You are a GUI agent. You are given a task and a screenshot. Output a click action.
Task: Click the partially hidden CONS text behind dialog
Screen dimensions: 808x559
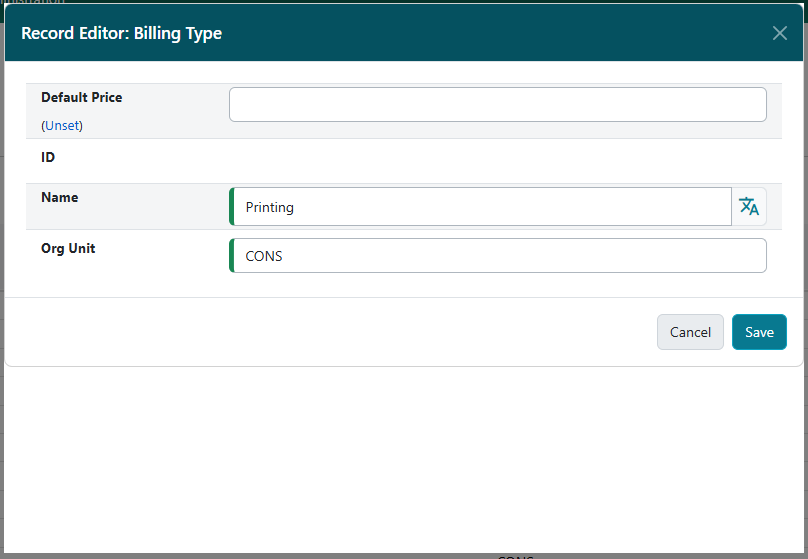tap(515, 556)
